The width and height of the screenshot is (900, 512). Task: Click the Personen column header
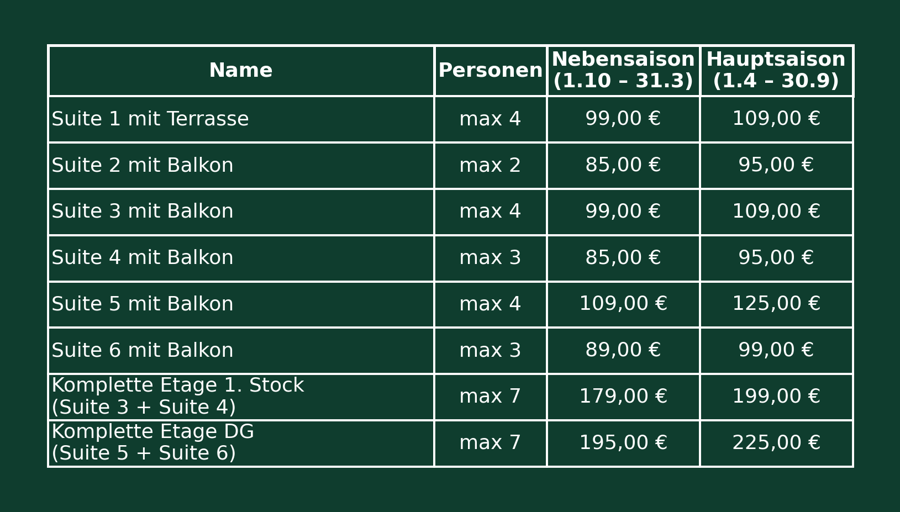coord(490,71)
